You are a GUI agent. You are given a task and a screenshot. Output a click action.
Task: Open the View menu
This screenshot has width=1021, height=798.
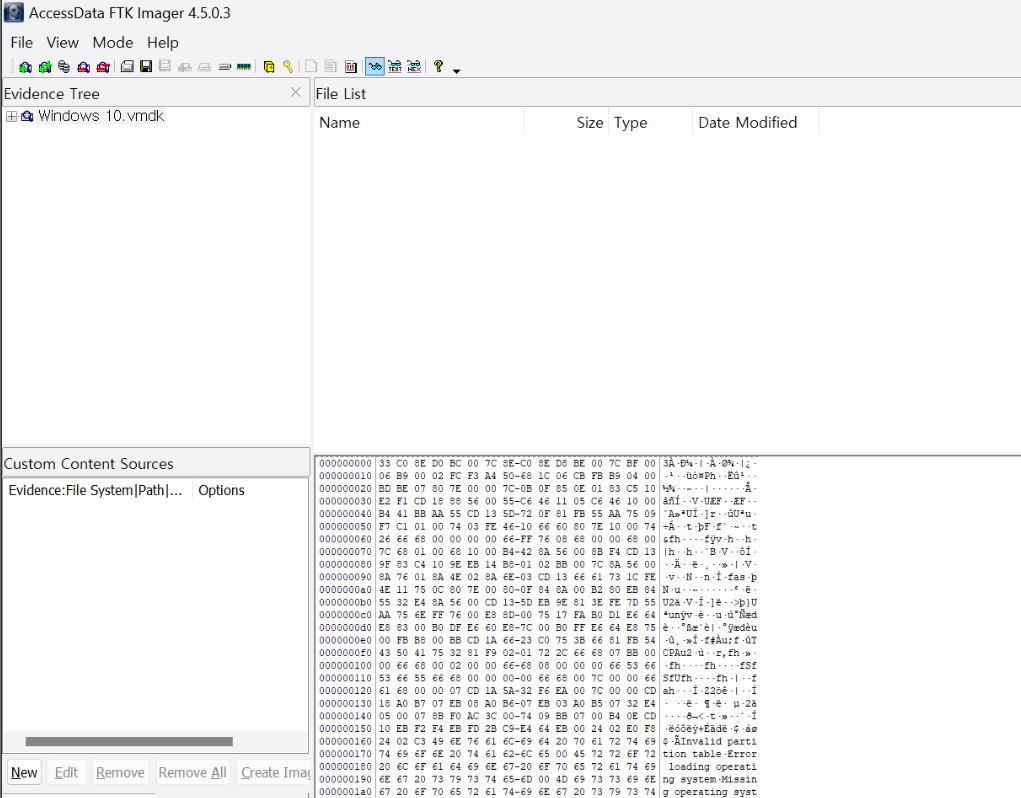[x=63, y=42]
